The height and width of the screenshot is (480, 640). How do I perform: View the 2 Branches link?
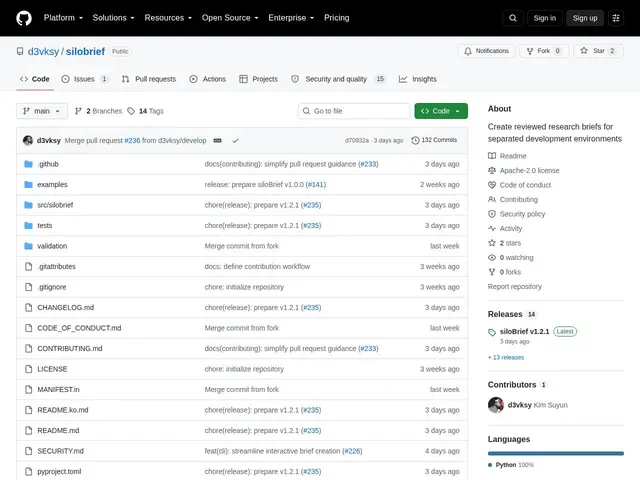tap(98, 111)
